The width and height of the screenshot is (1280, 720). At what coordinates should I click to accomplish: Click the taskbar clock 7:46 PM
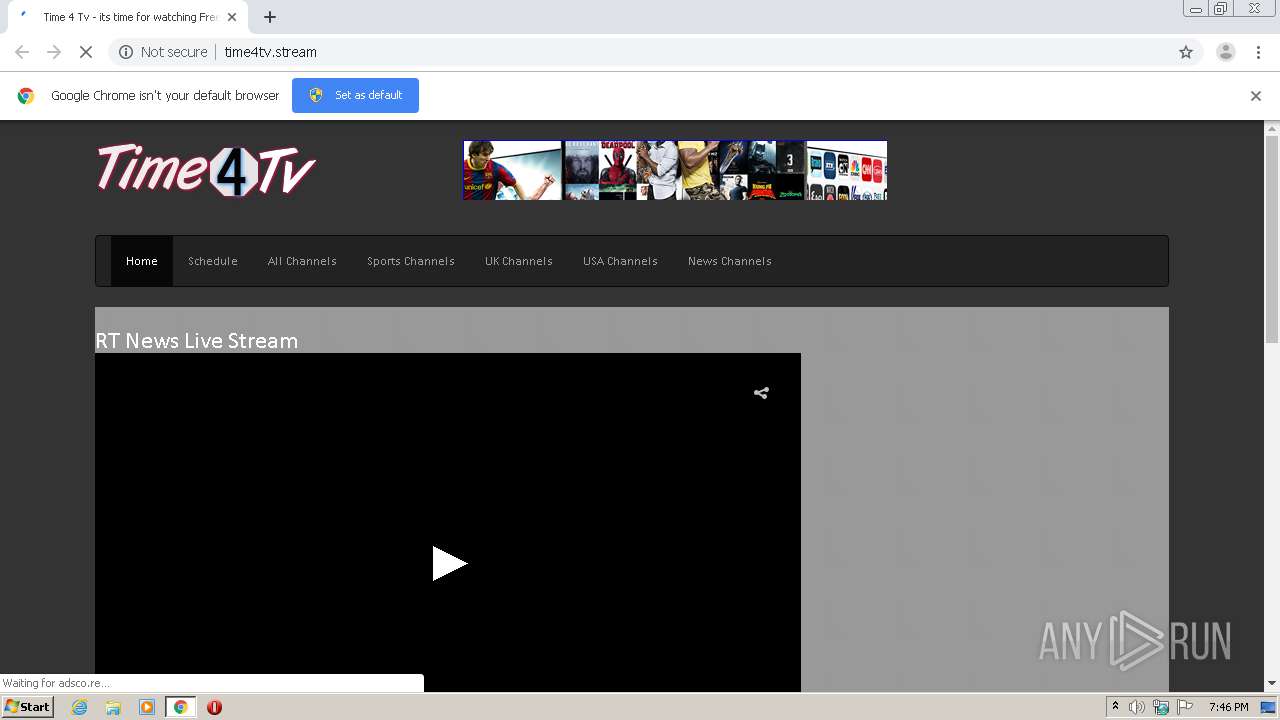point(1228,707)
